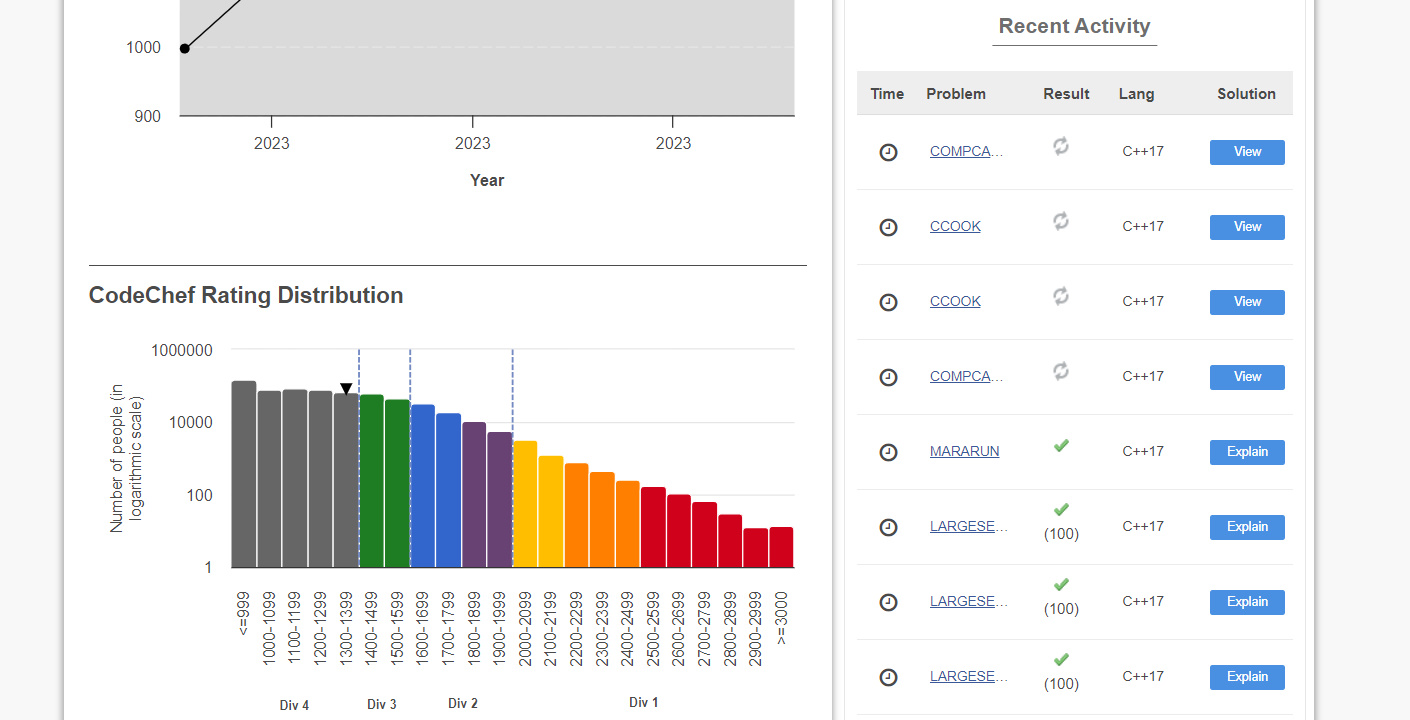Click View button in second CCOOK row
This screenshot has height=720, width=1410.
1247,302
